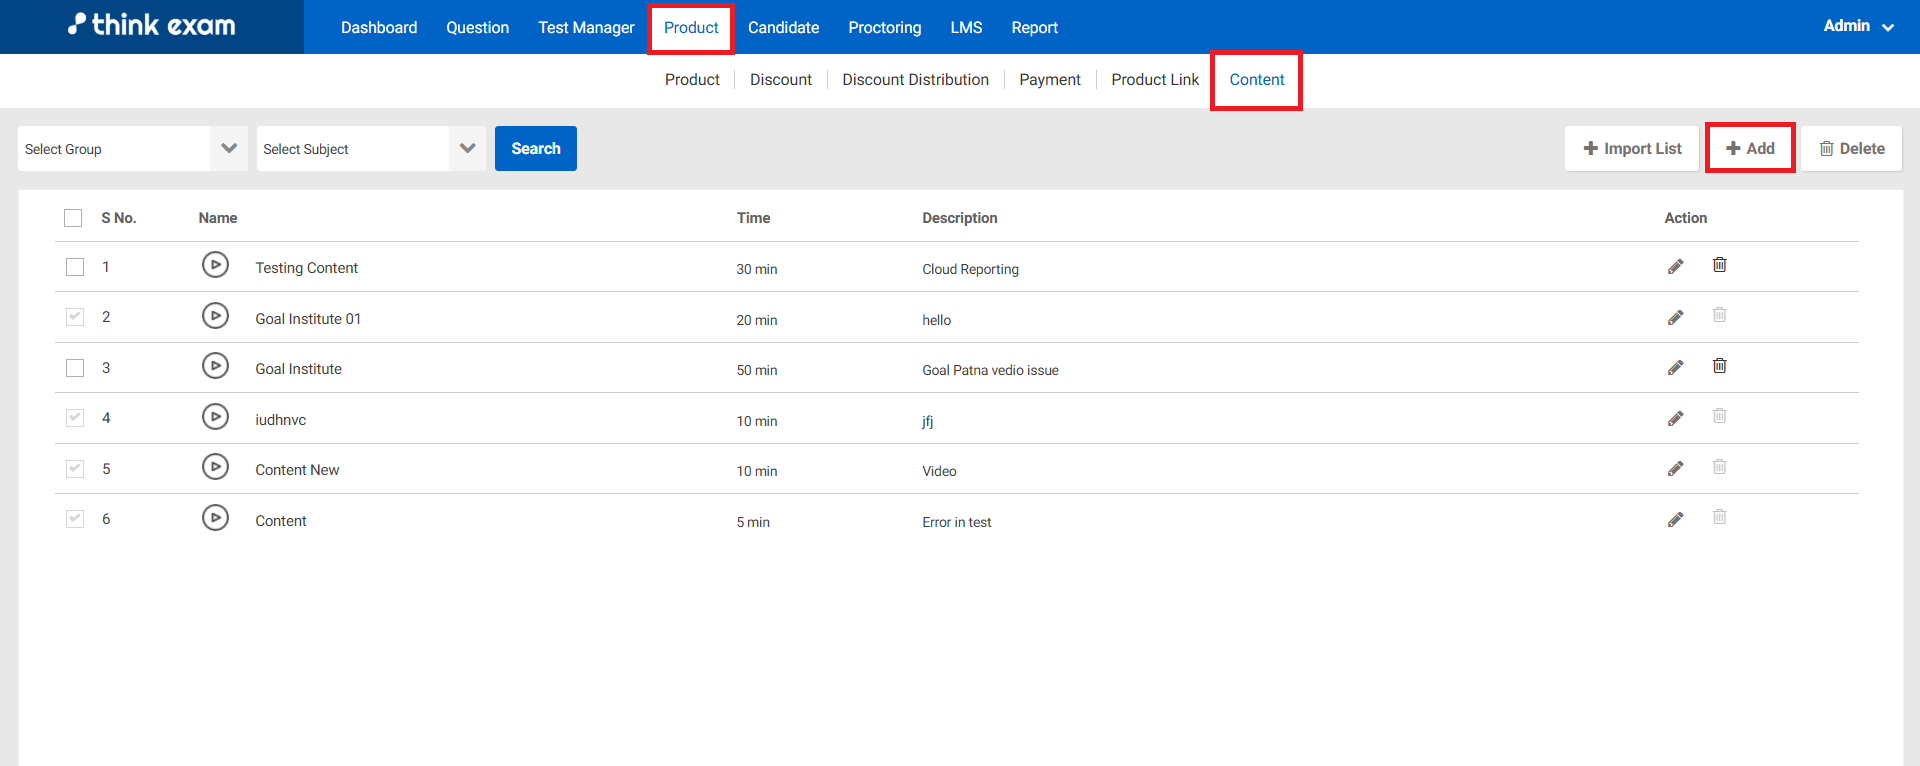The image size is (1920, 766).
Task: Play the Content New item
Action: click(x=215, y=467)
